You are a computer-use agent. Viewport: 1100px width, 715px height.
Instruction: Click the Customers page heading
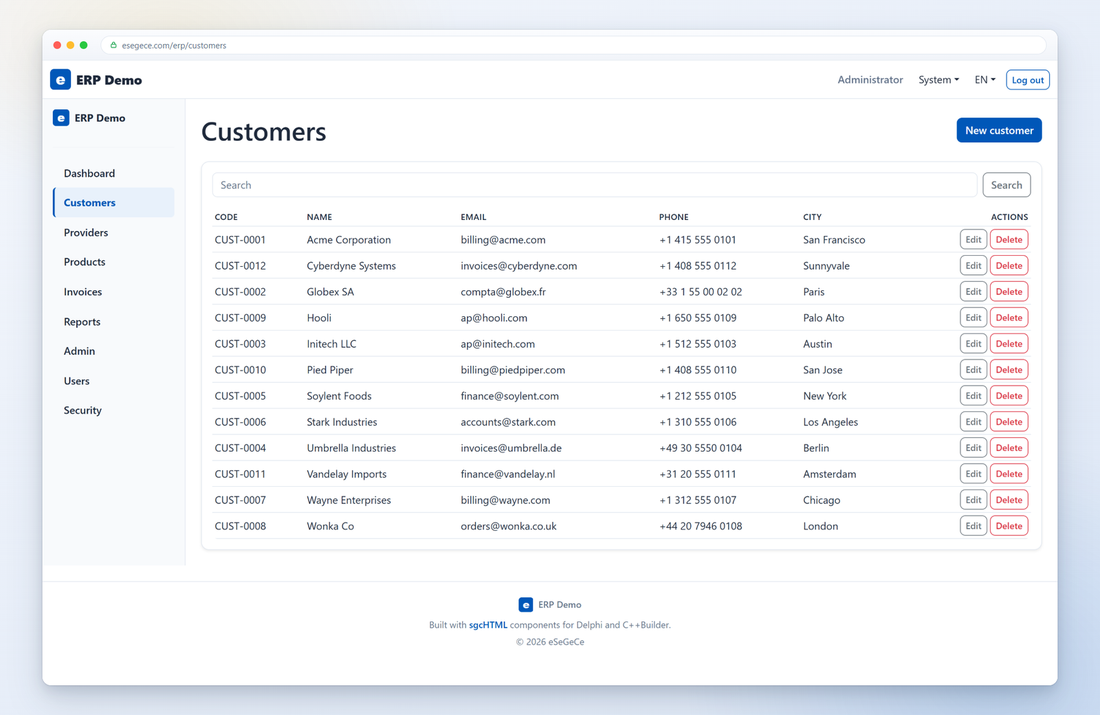(264, 132)
